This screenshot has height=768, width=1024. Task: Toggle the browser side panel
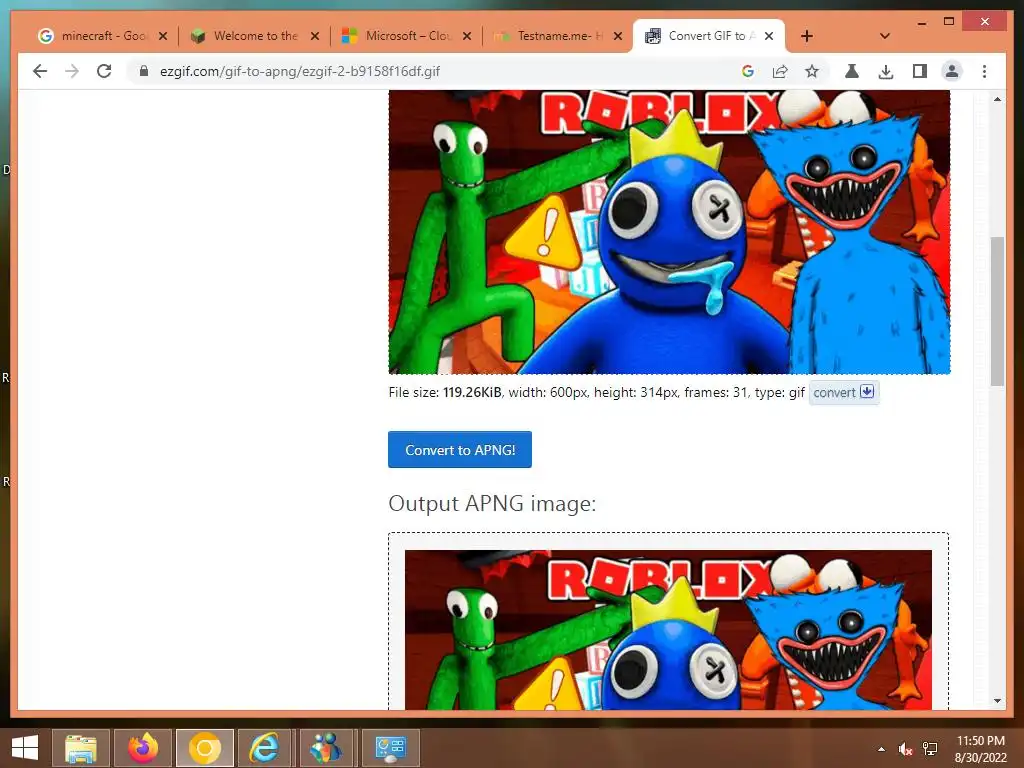[920, 71]
